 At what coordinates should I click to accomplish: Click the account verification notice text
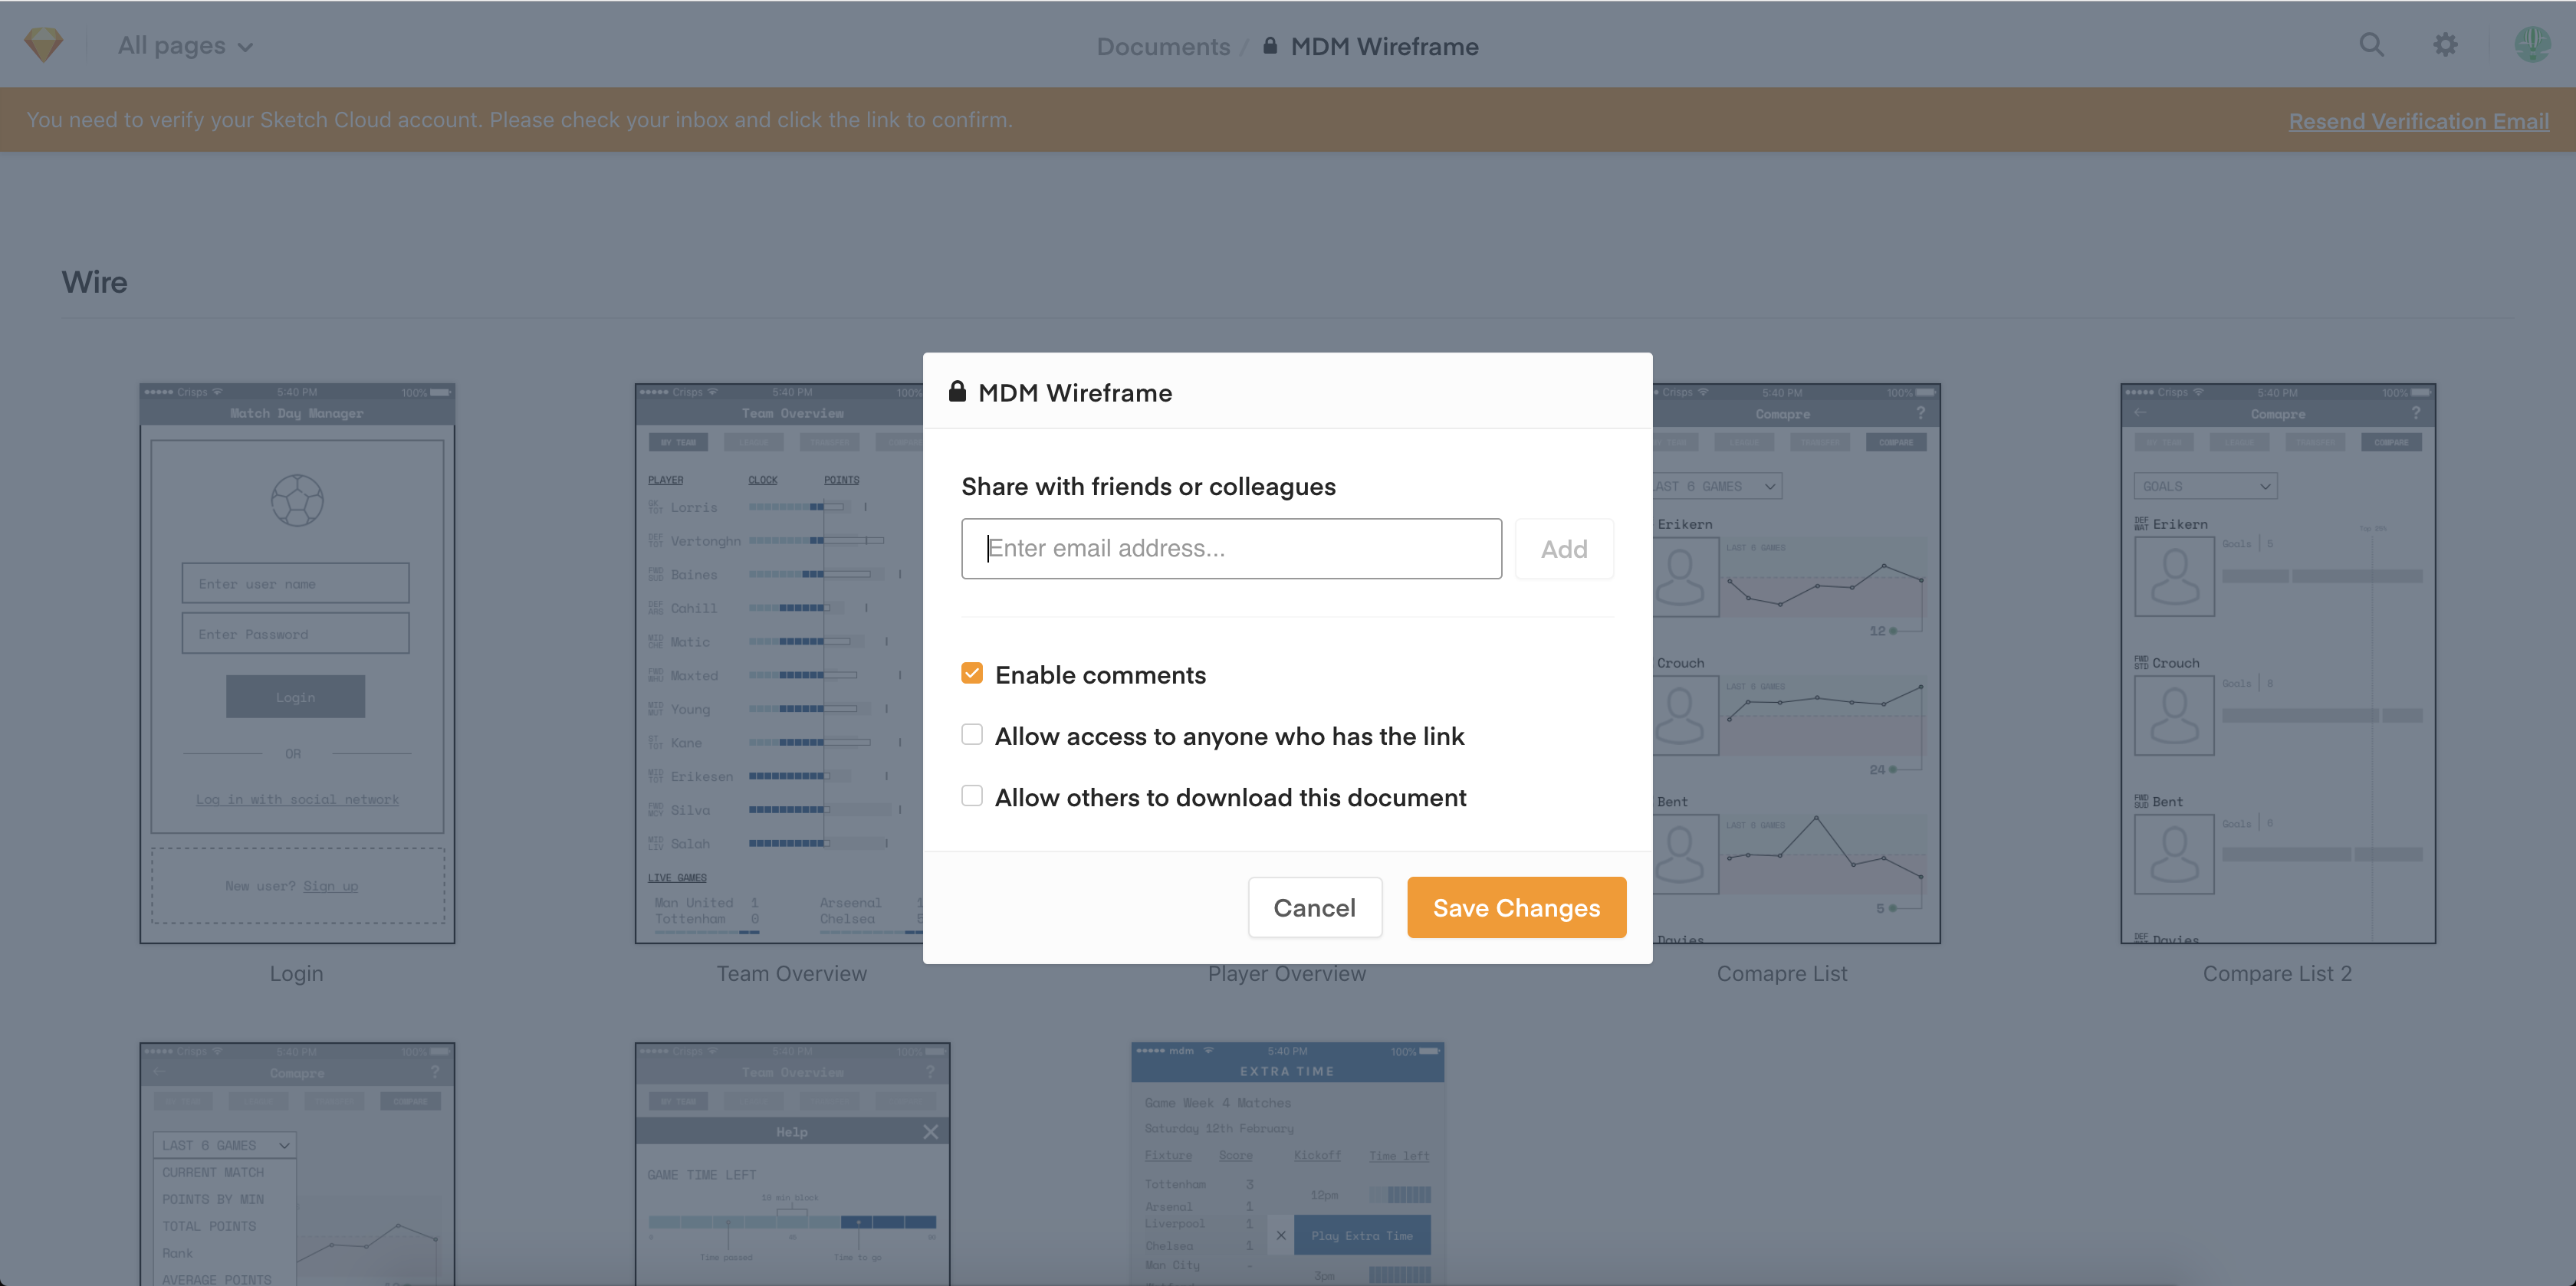pos(519,120)
